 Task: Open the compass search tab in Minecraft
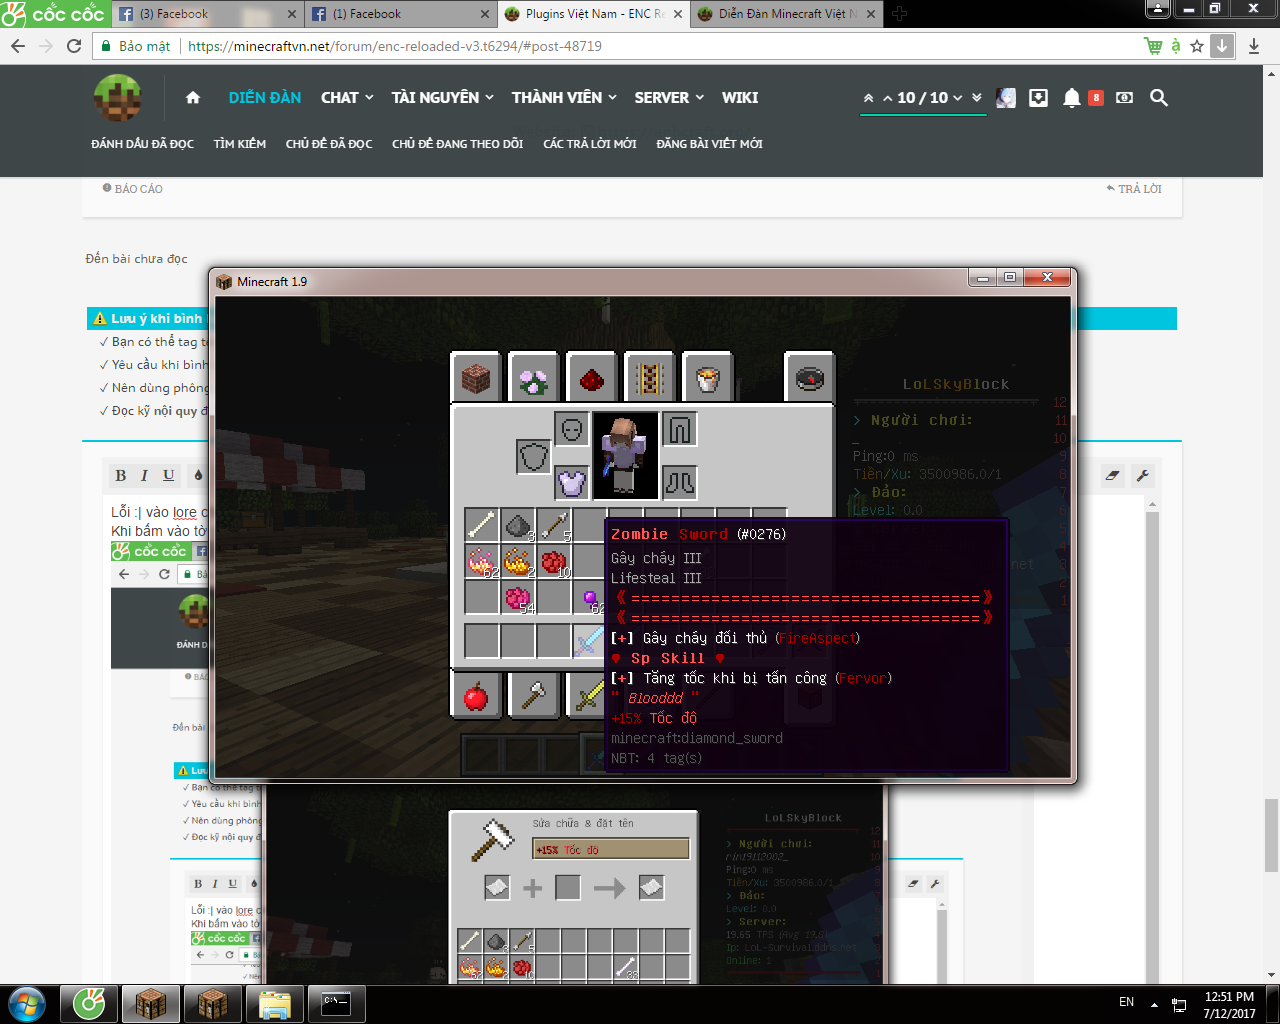(x=809, y=379)
